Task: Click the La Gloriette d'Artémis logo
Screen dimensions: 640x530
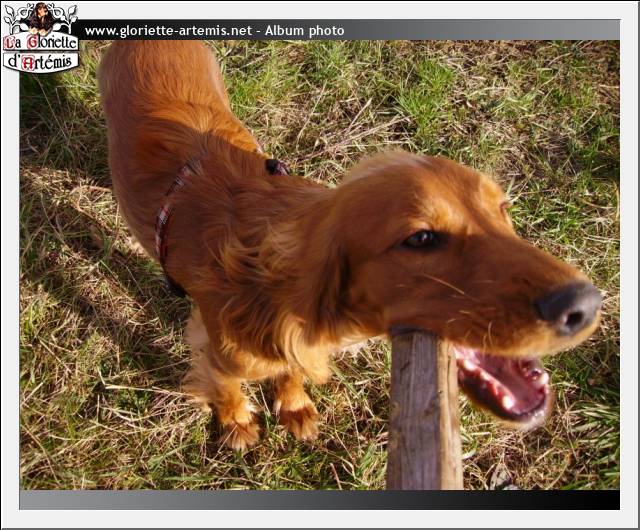Action: point(40,38)
